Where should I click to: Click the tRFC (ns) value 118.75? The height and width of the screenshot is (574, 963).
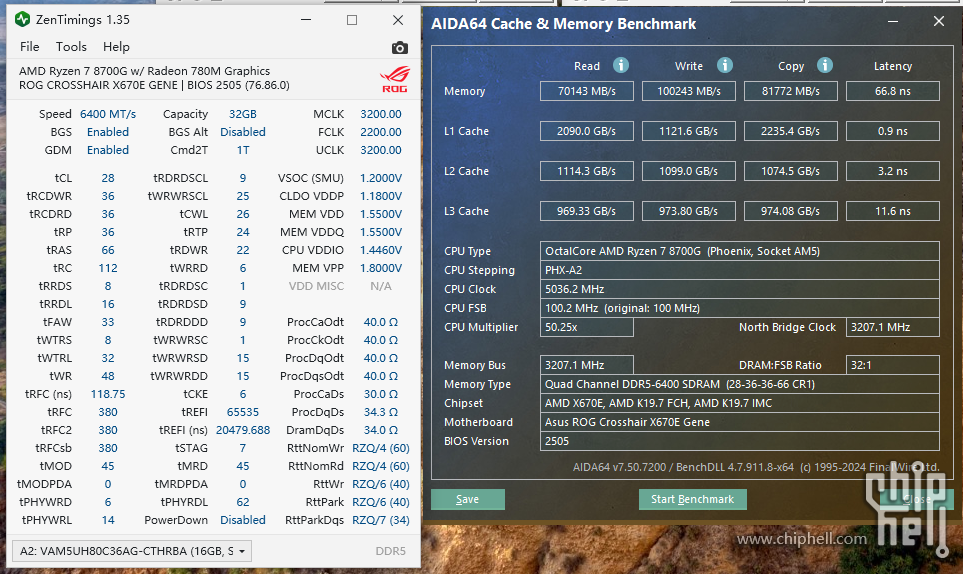pyautogui.click(x=108, y=394)
